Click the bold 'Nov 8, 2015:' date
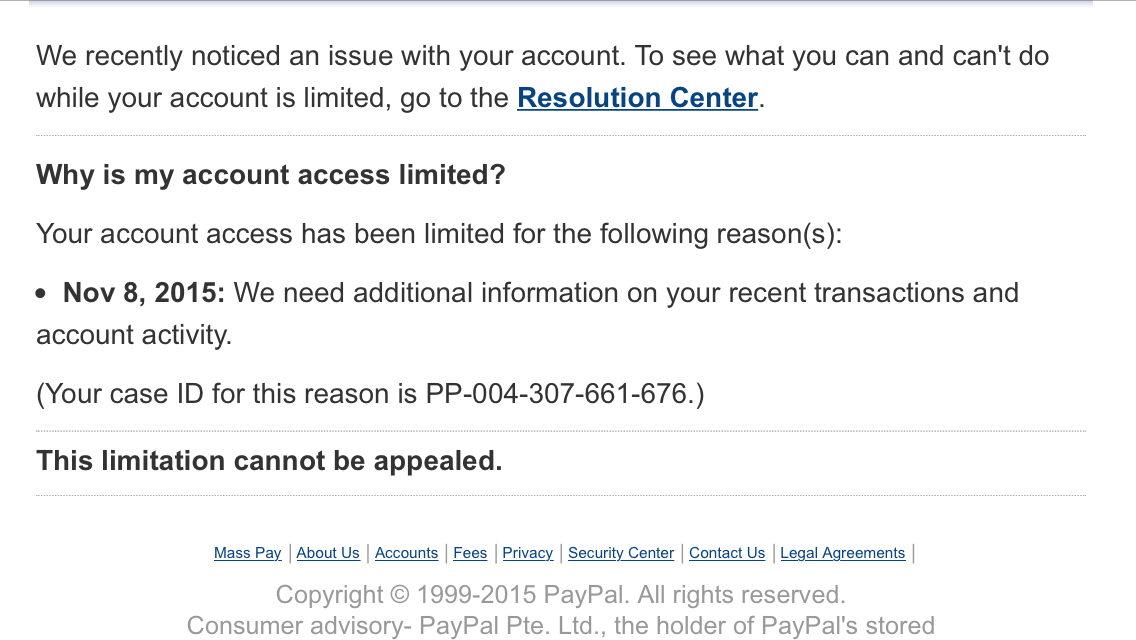1136x640 pixels. (144, 293)
